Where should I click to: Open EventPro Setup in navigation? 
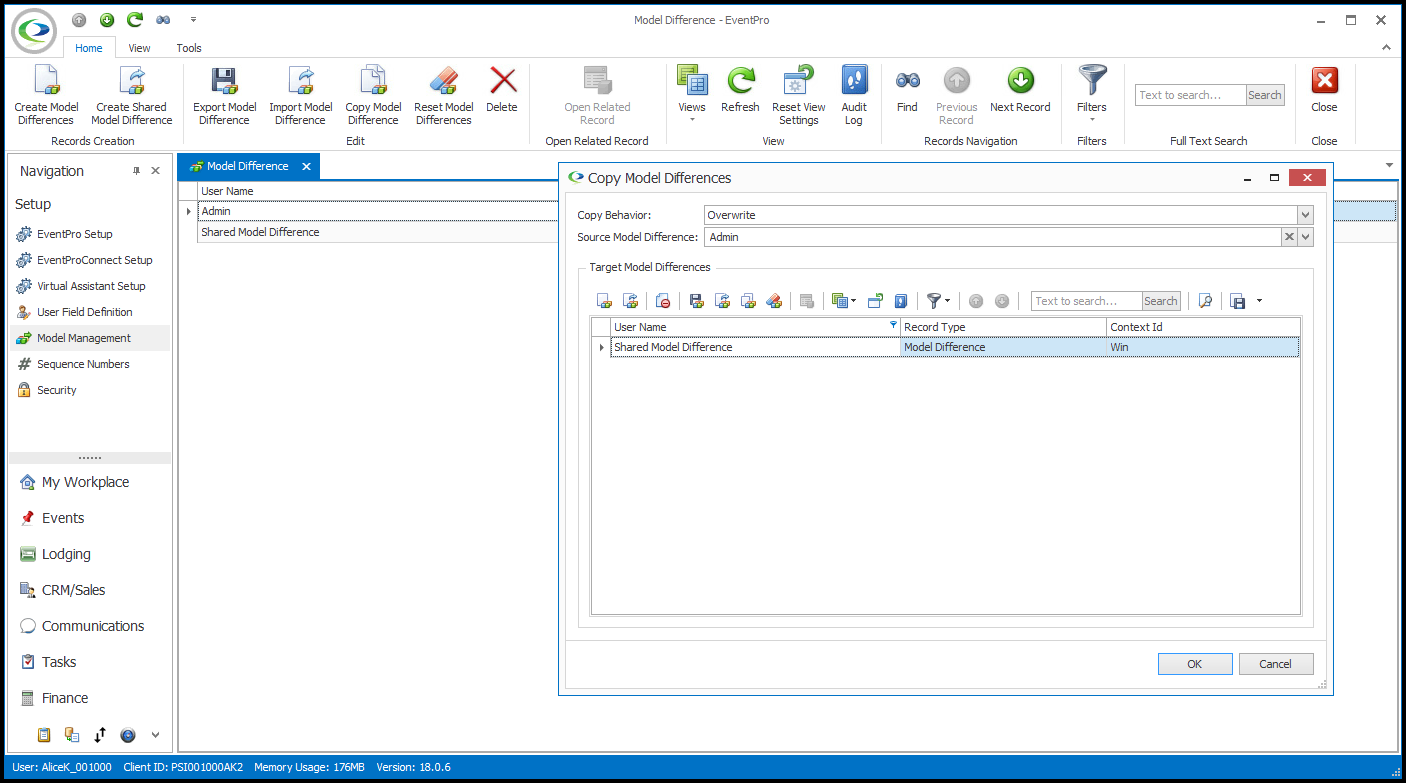tap(75, 234)
